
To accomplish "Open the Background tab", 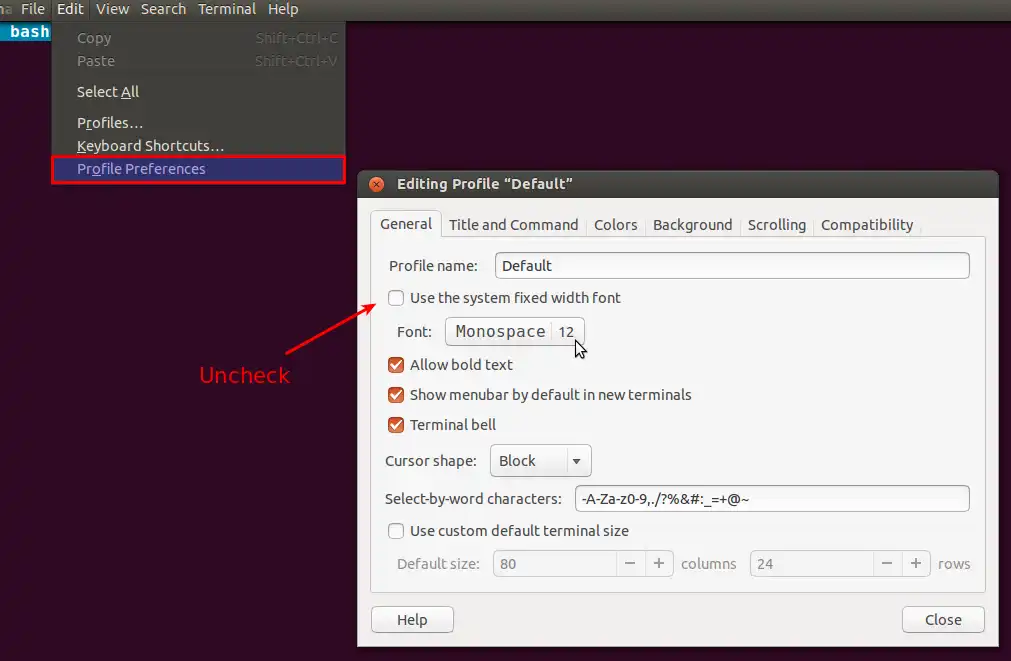I will point(692,224).
